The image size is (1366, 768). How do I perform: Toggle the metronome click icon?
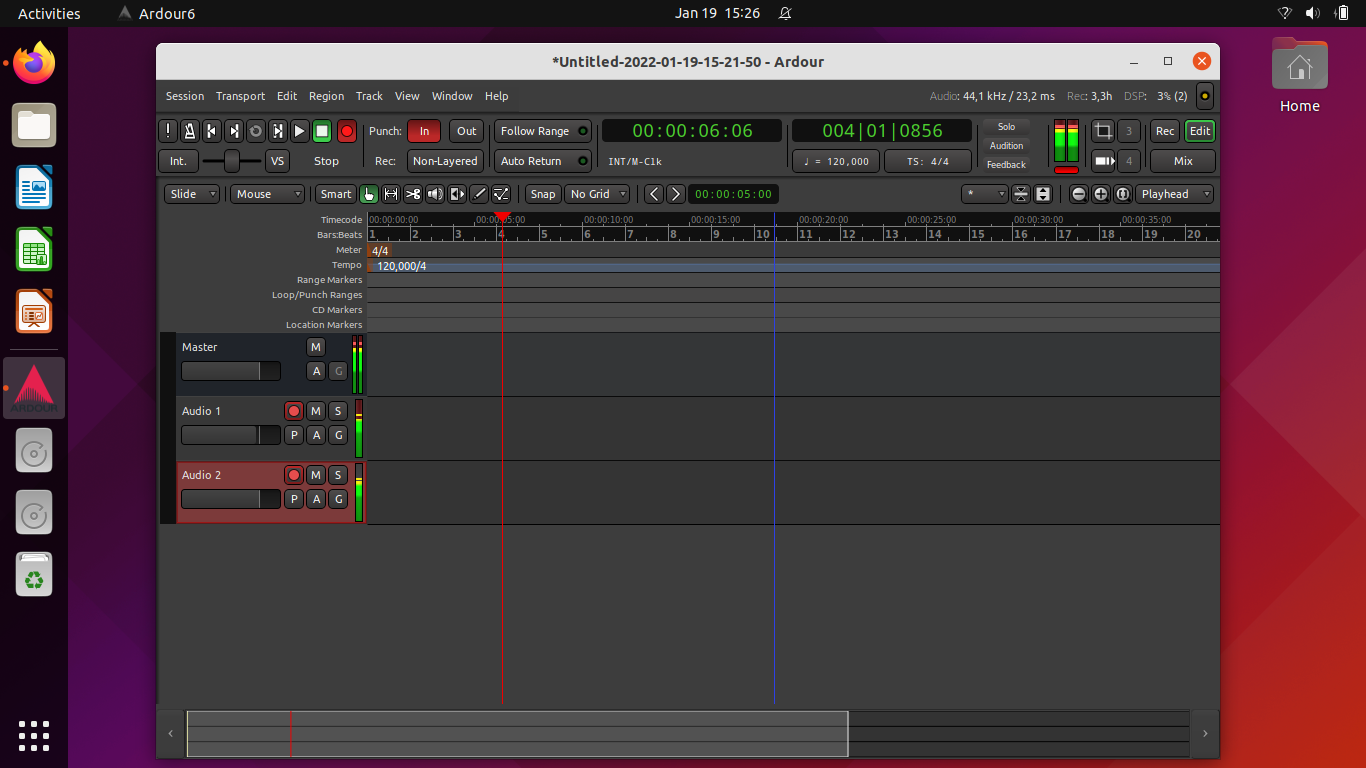[x=190, y=131]
